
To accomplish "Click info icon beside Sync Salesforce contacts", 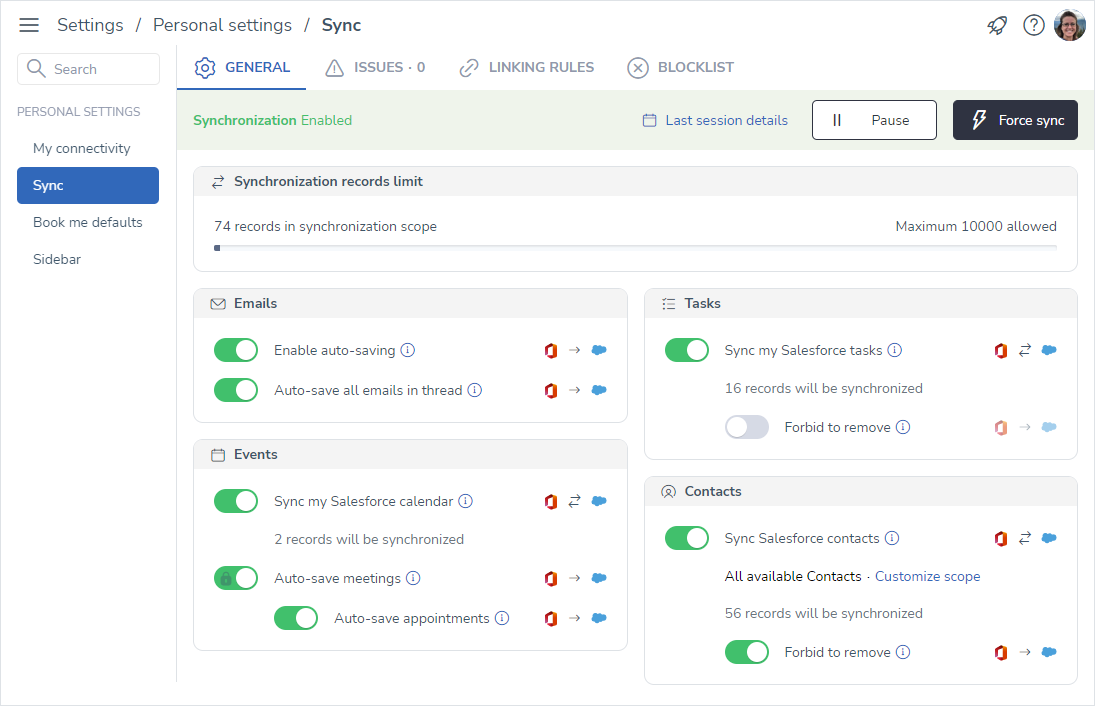I will click(892, 538).
